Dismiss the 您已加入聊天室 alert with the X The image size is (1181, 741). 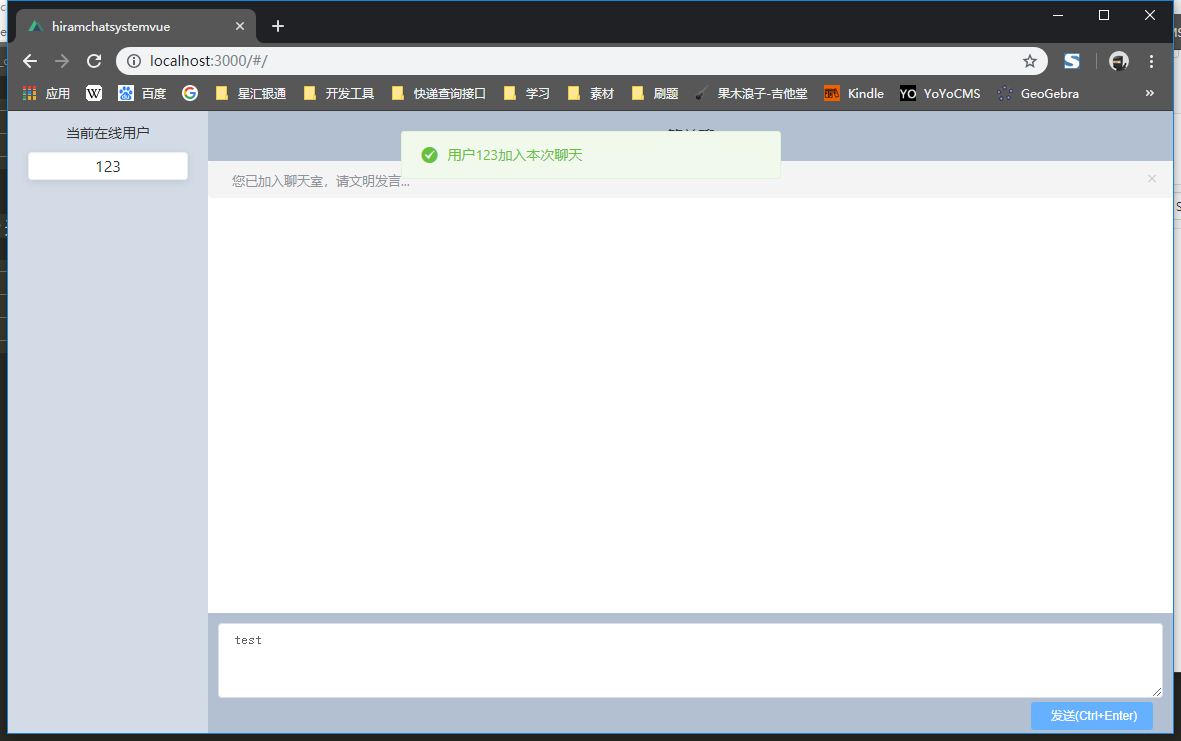1152,178
